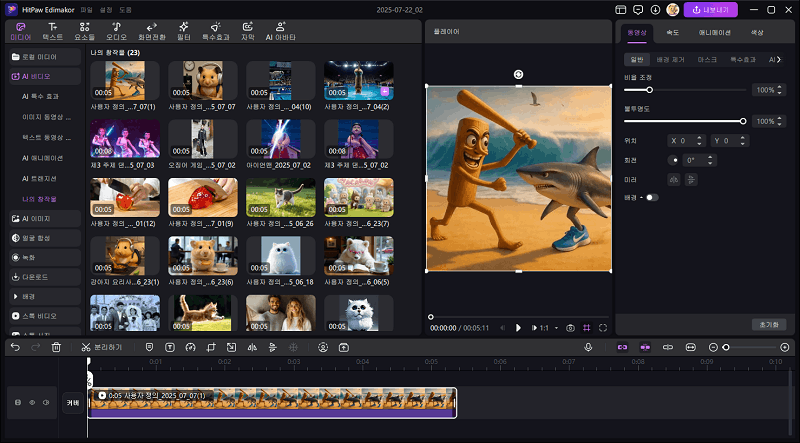The height and width of the screenshot is (443, 800).
Task: Open the 오디오 audio tab
Action: (116, 31)
